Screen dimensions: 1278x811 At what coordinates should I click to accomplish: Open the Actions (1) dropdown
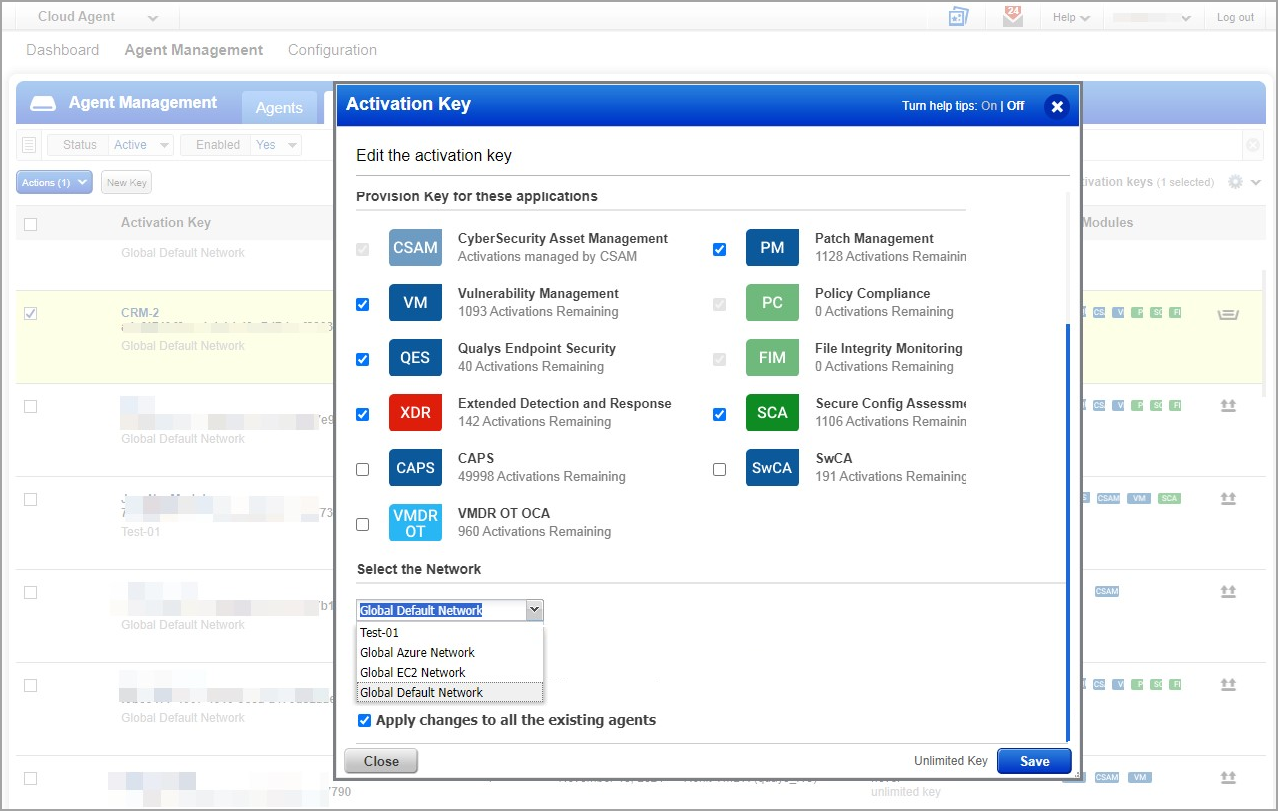point(53,181)
